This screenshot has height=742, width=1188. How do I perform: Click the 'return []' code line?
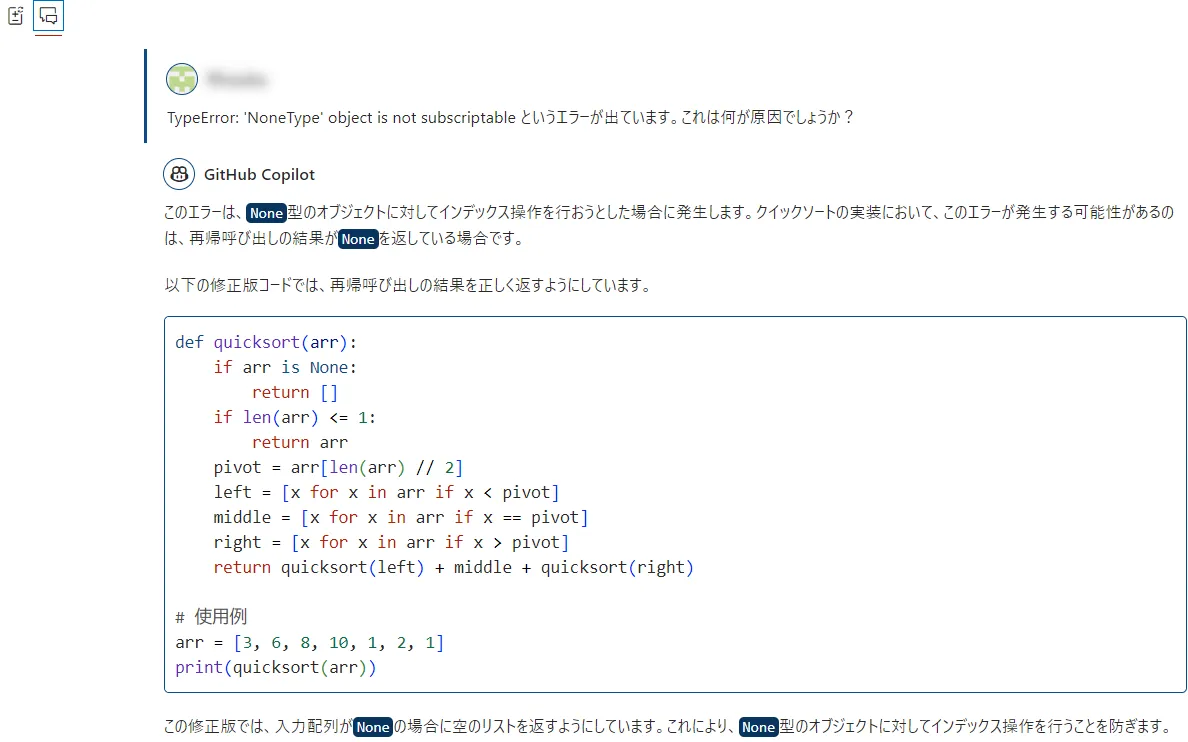point(295,393)
